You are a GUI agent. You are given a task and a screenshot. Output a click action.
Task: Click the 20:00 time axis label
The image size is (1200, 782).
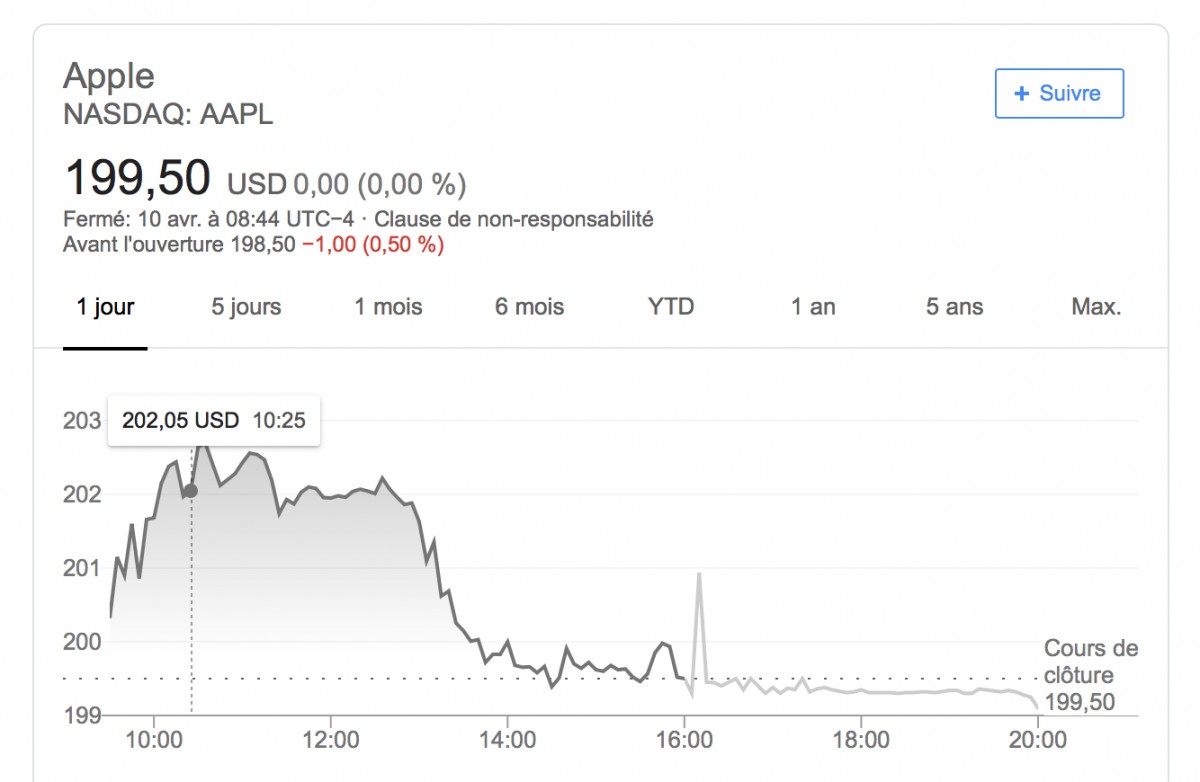pos(1038,741)
